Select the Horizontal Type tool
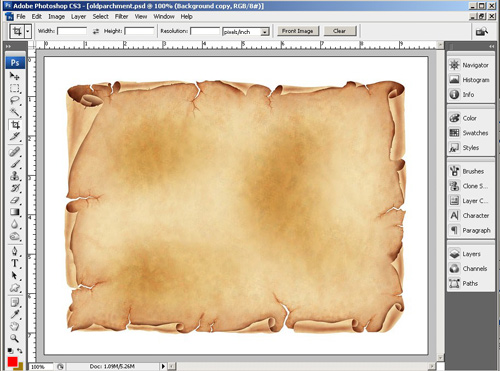Image resolution: width=500 pixels, height=371 pixels. pyautogui.click(x=14, y=263)
